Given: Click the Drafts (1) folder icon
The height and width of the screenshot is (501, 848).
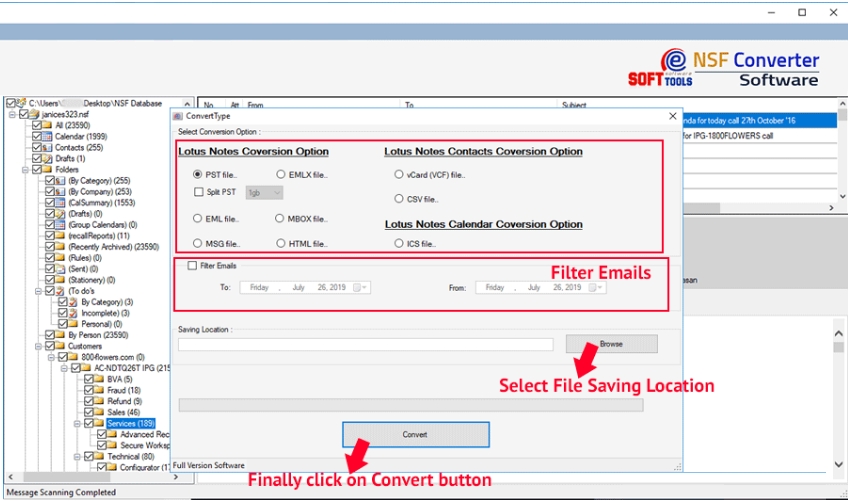Looking at the screenshot, I should pyautogui.click(x=48, y=158).
